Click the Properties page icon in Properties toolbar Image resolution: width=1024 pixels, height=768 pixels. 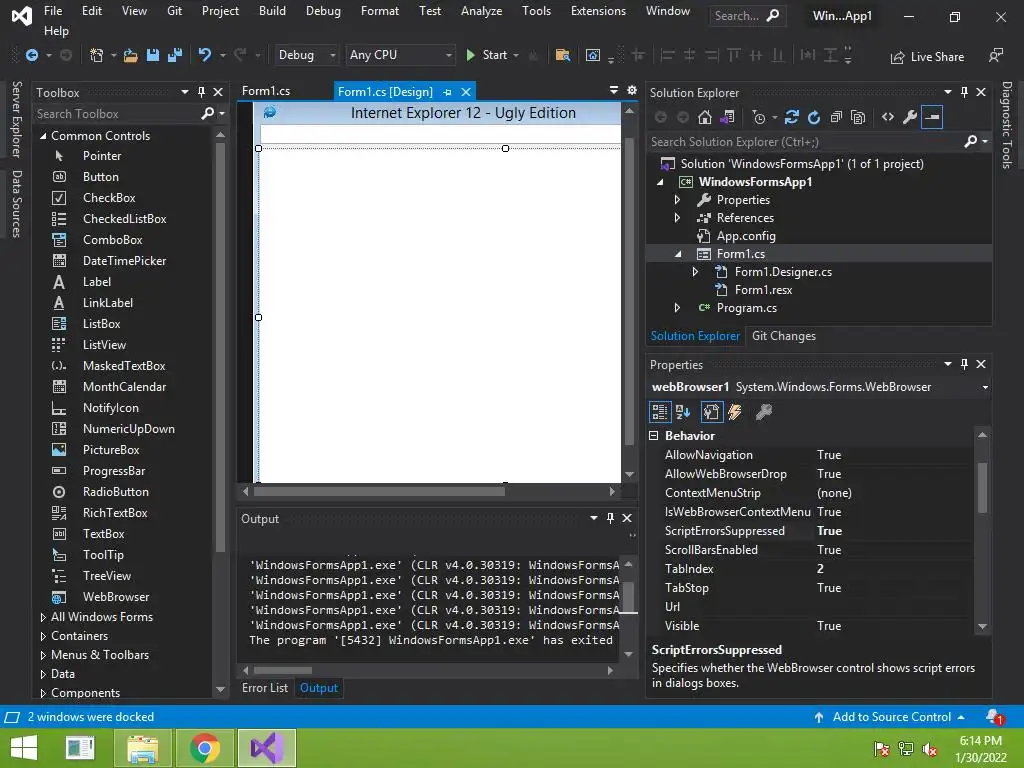point(711,412)
